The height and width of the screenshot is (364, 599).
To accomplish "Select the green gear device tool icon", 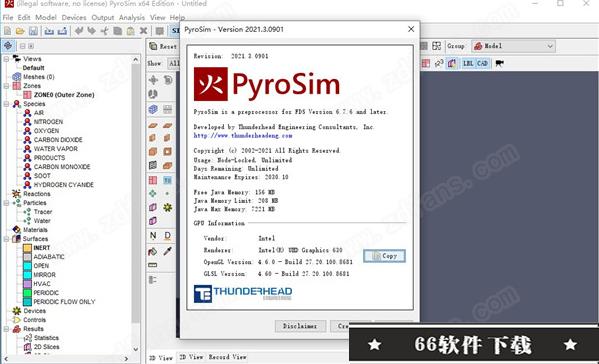I will [x=167, y=207].
